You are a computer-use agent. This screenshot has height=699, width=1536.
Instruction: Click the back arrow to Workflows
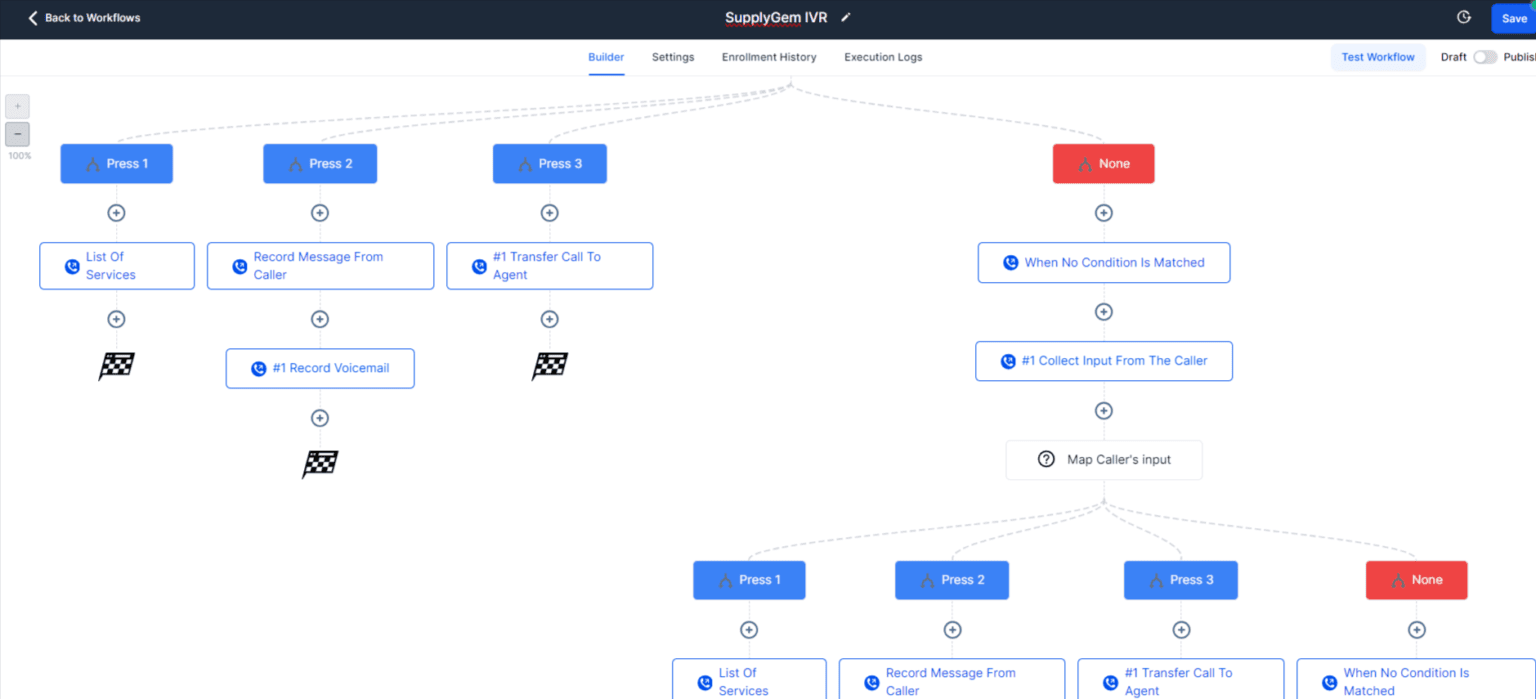pyautogui.click(x=33, y=18)
